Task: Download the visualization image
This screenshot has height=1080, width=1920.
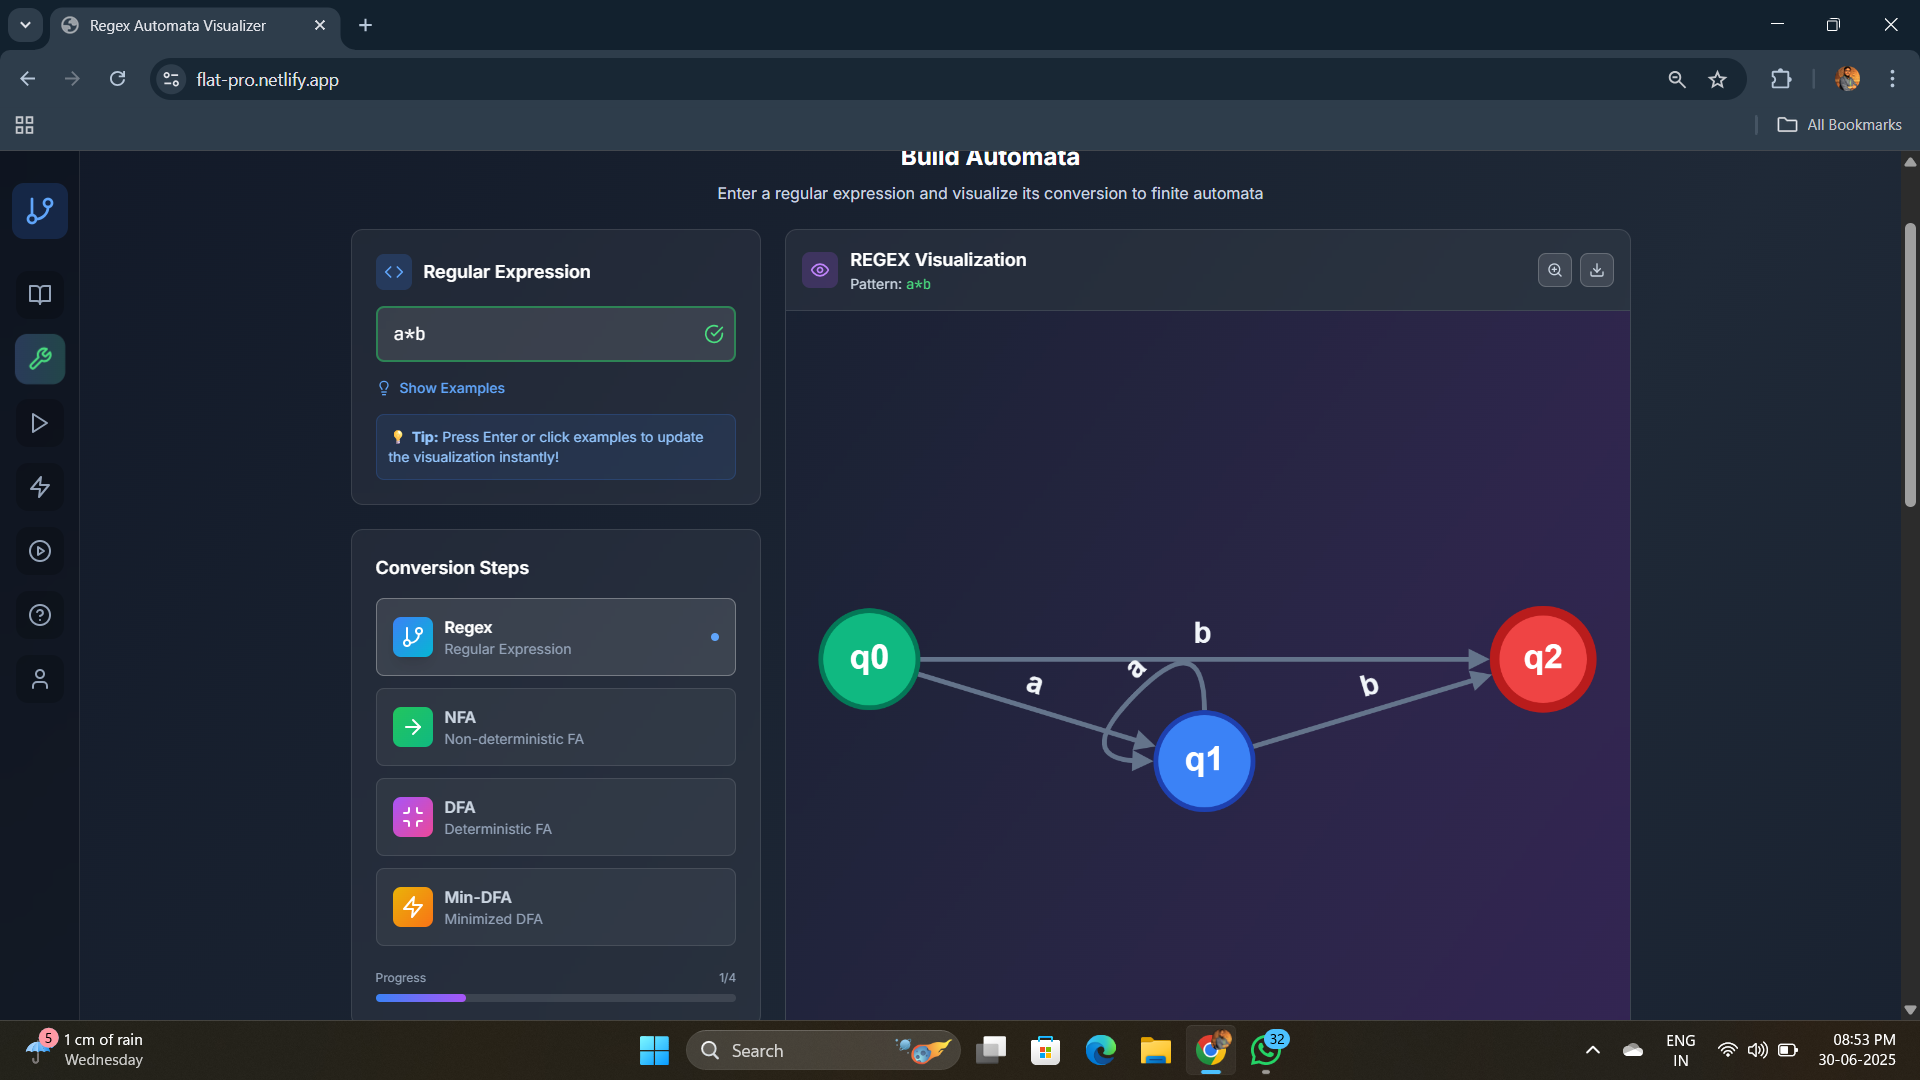Action: [1597, 270]
